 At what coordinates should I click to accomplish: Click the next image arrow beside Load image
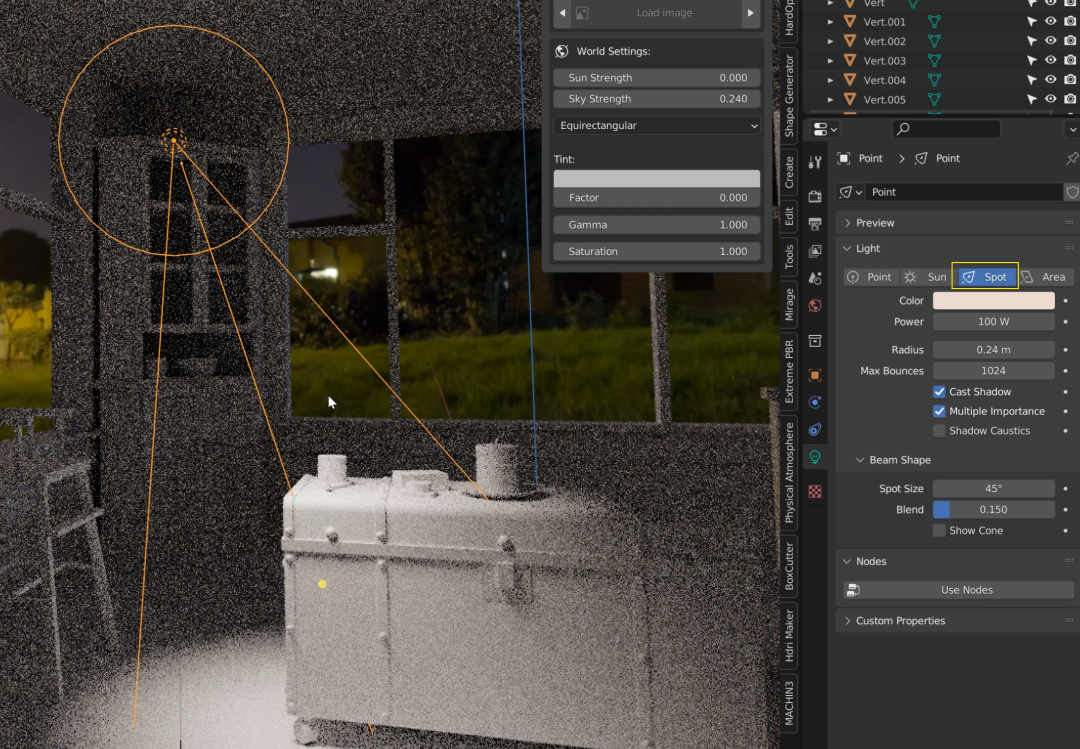pyautogui.click(x=751, y=13)
